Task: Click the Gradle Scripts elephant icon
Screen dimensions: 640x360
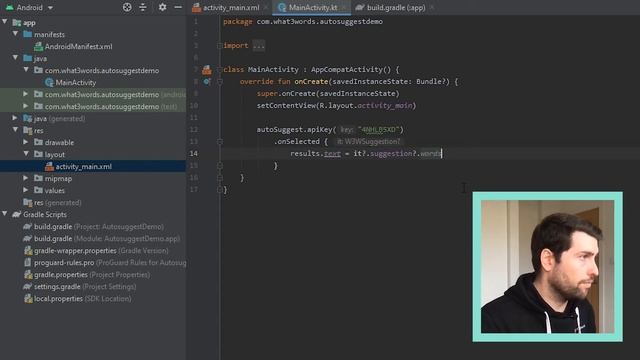Action: tap(16, 214)
